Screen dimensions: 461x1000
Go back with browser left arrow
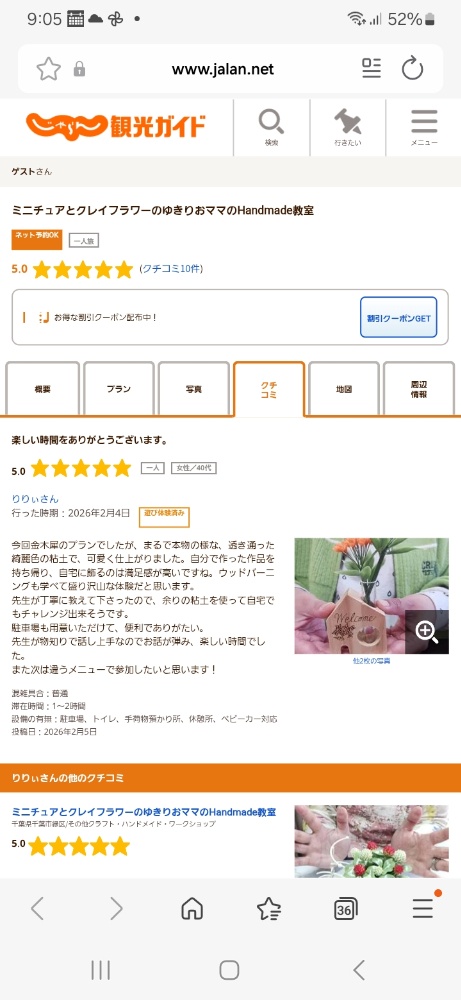click(x=38, y=908)
